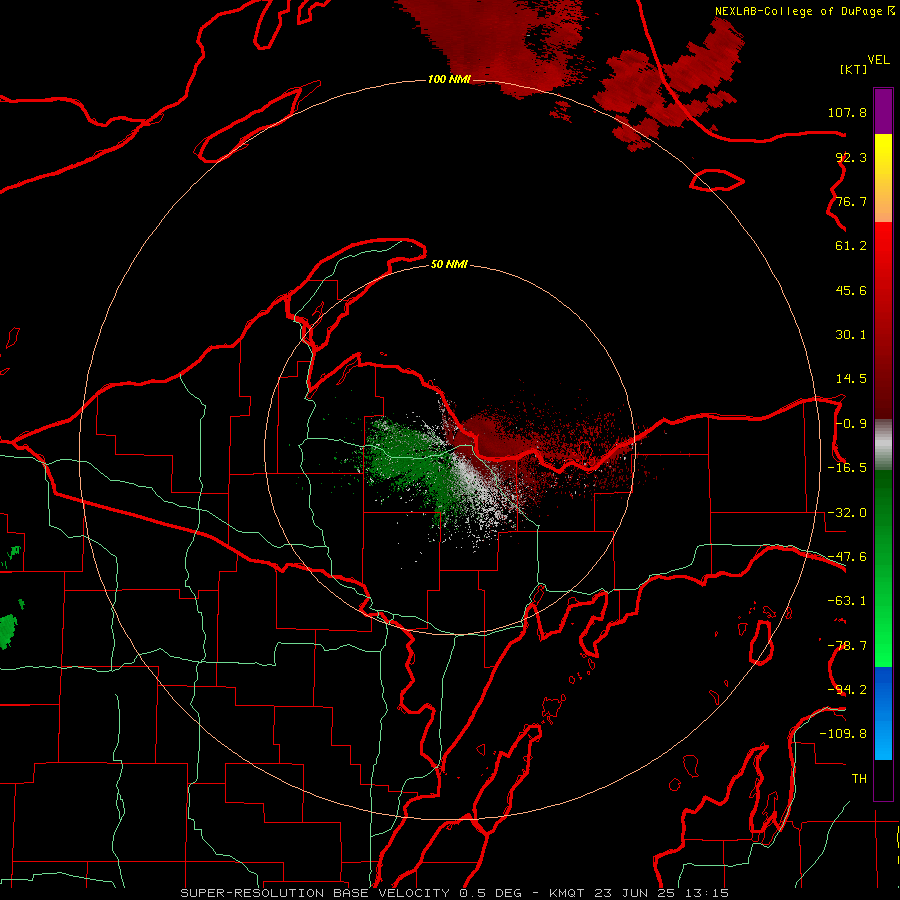
Task: Click the red outbound velocity echo near radar
Action: [x=494, y=439]
